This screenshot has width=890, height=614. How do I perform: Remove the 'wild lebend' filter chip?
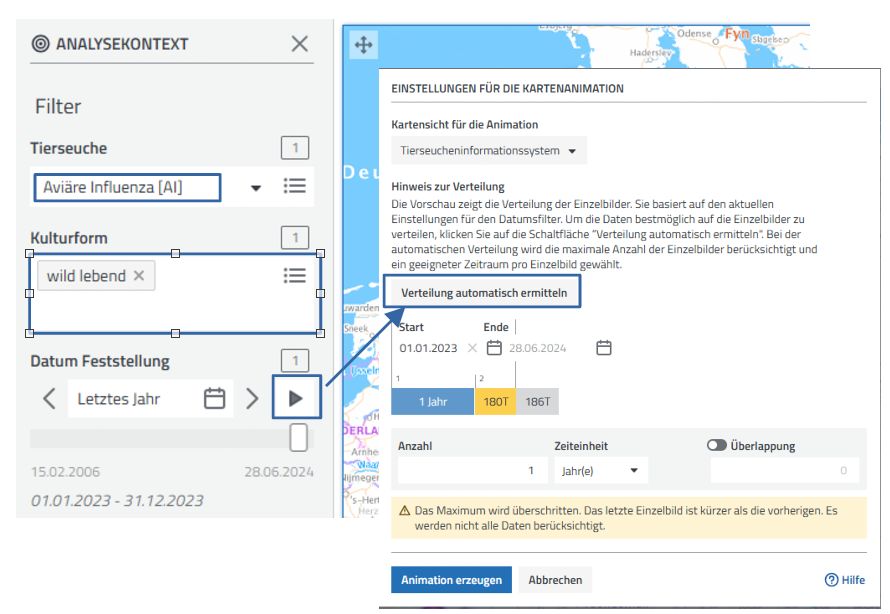(x=139, y=276)
